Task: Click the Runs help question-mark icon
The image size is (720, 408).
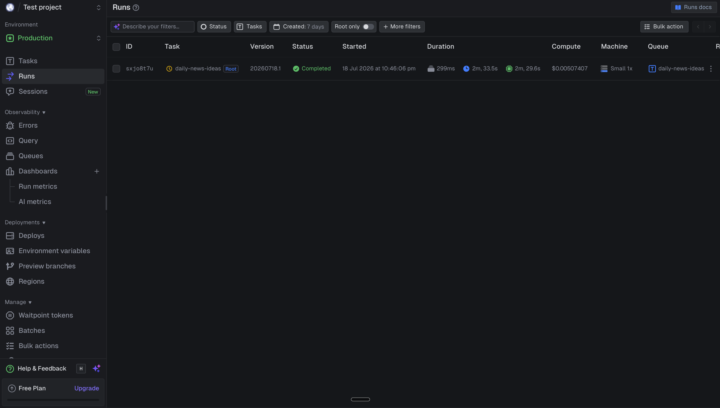Action: 136,8
